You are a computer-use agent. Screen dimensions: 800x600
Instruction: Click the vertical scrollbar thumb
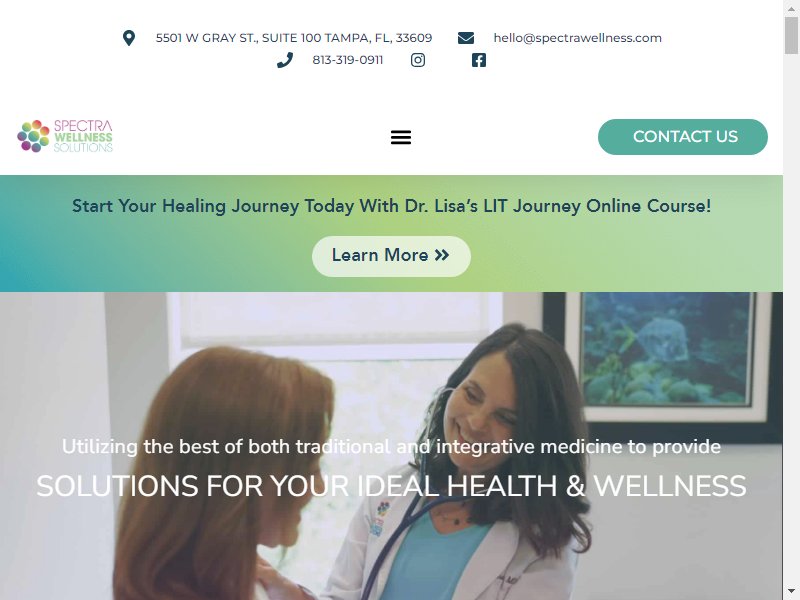click(791, 35)
